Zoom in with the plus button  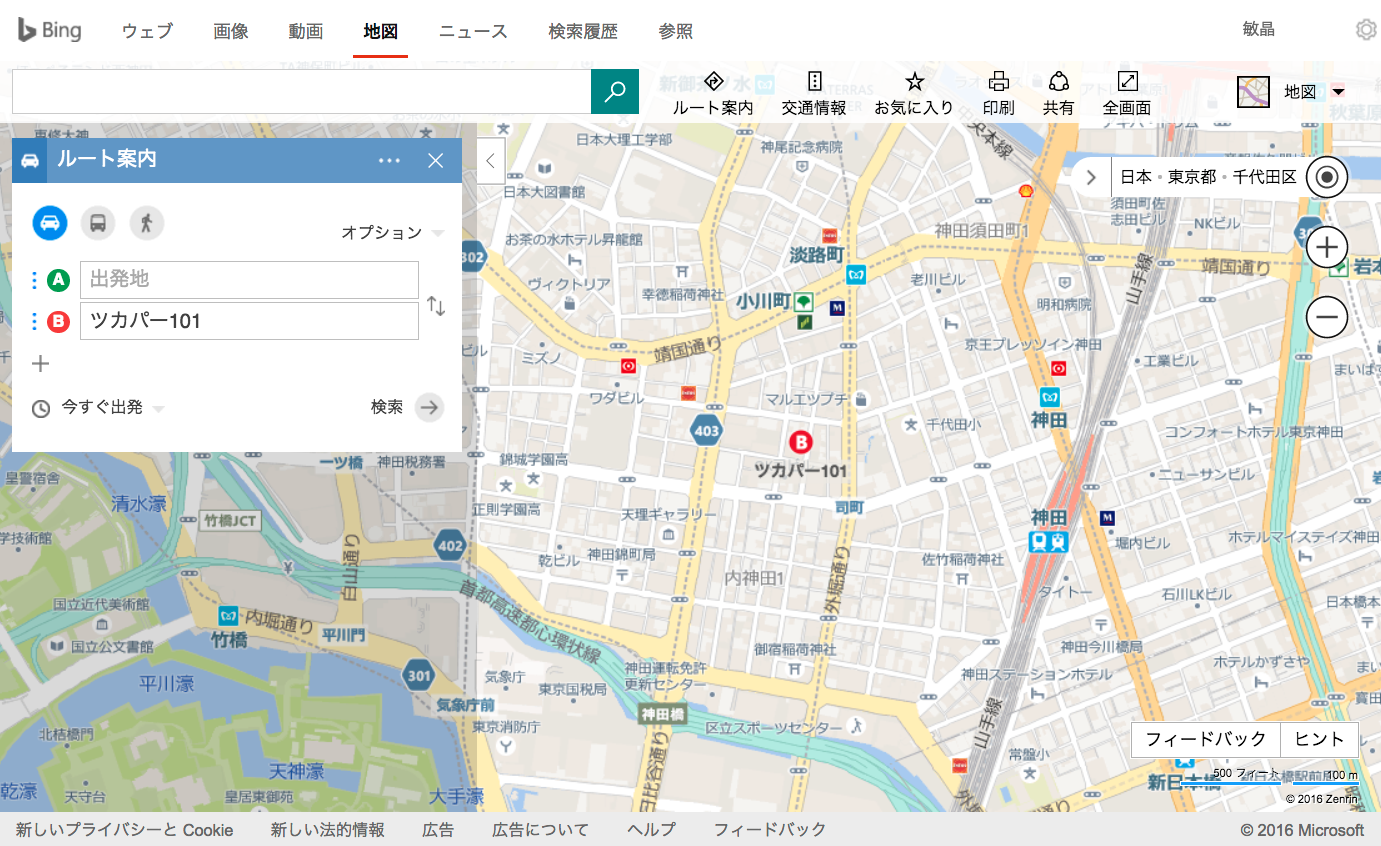pyautogui.click(x=1327, y=246)
